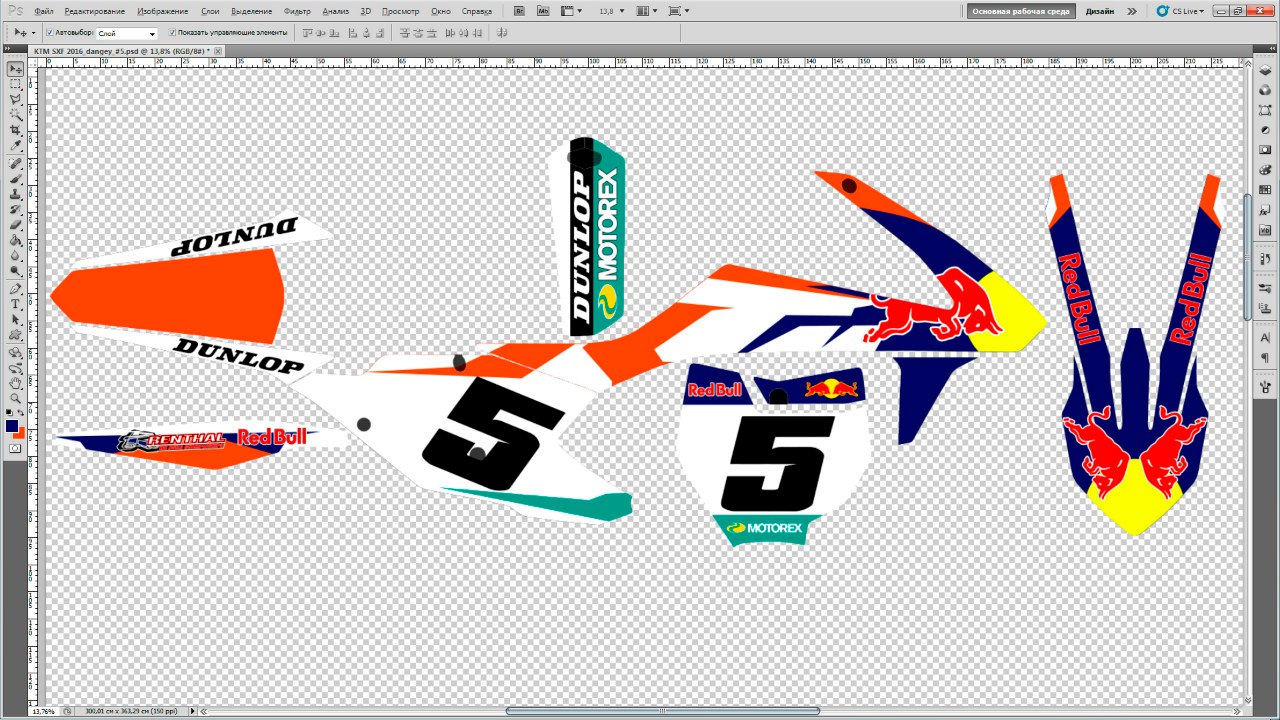Select the 3D Object Rotate tool

(16, 352)
